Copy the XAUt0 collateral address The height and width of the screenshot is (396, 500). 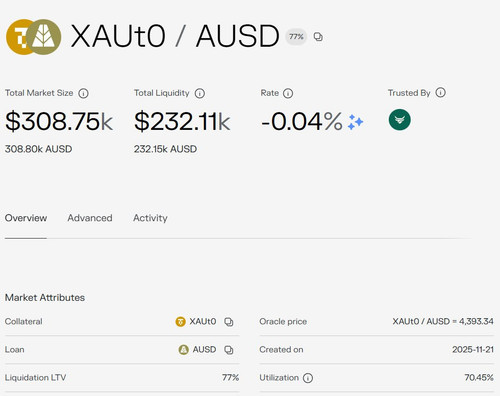pyautogui.click(x=229, y=322)
